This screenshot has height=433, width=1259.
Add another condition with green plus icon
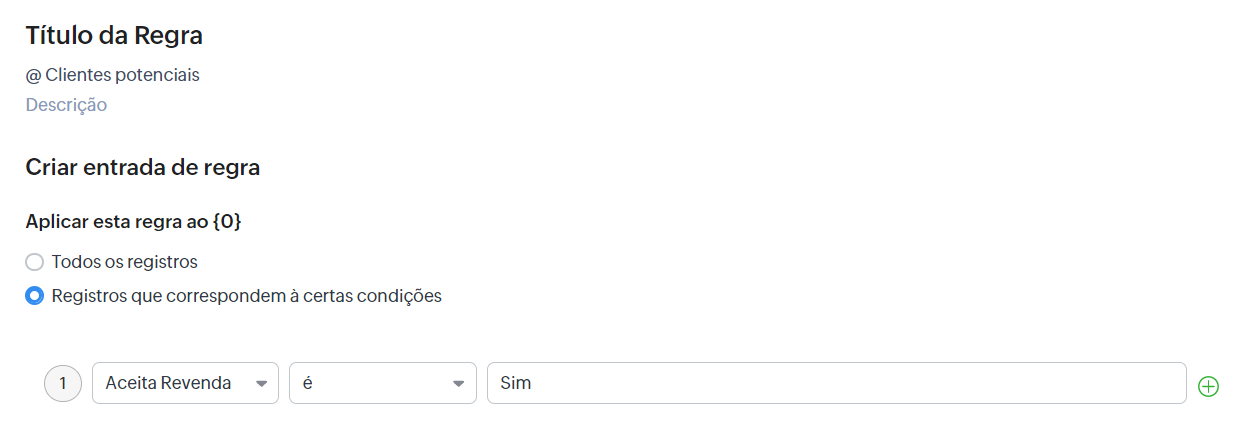(1208, 386)
